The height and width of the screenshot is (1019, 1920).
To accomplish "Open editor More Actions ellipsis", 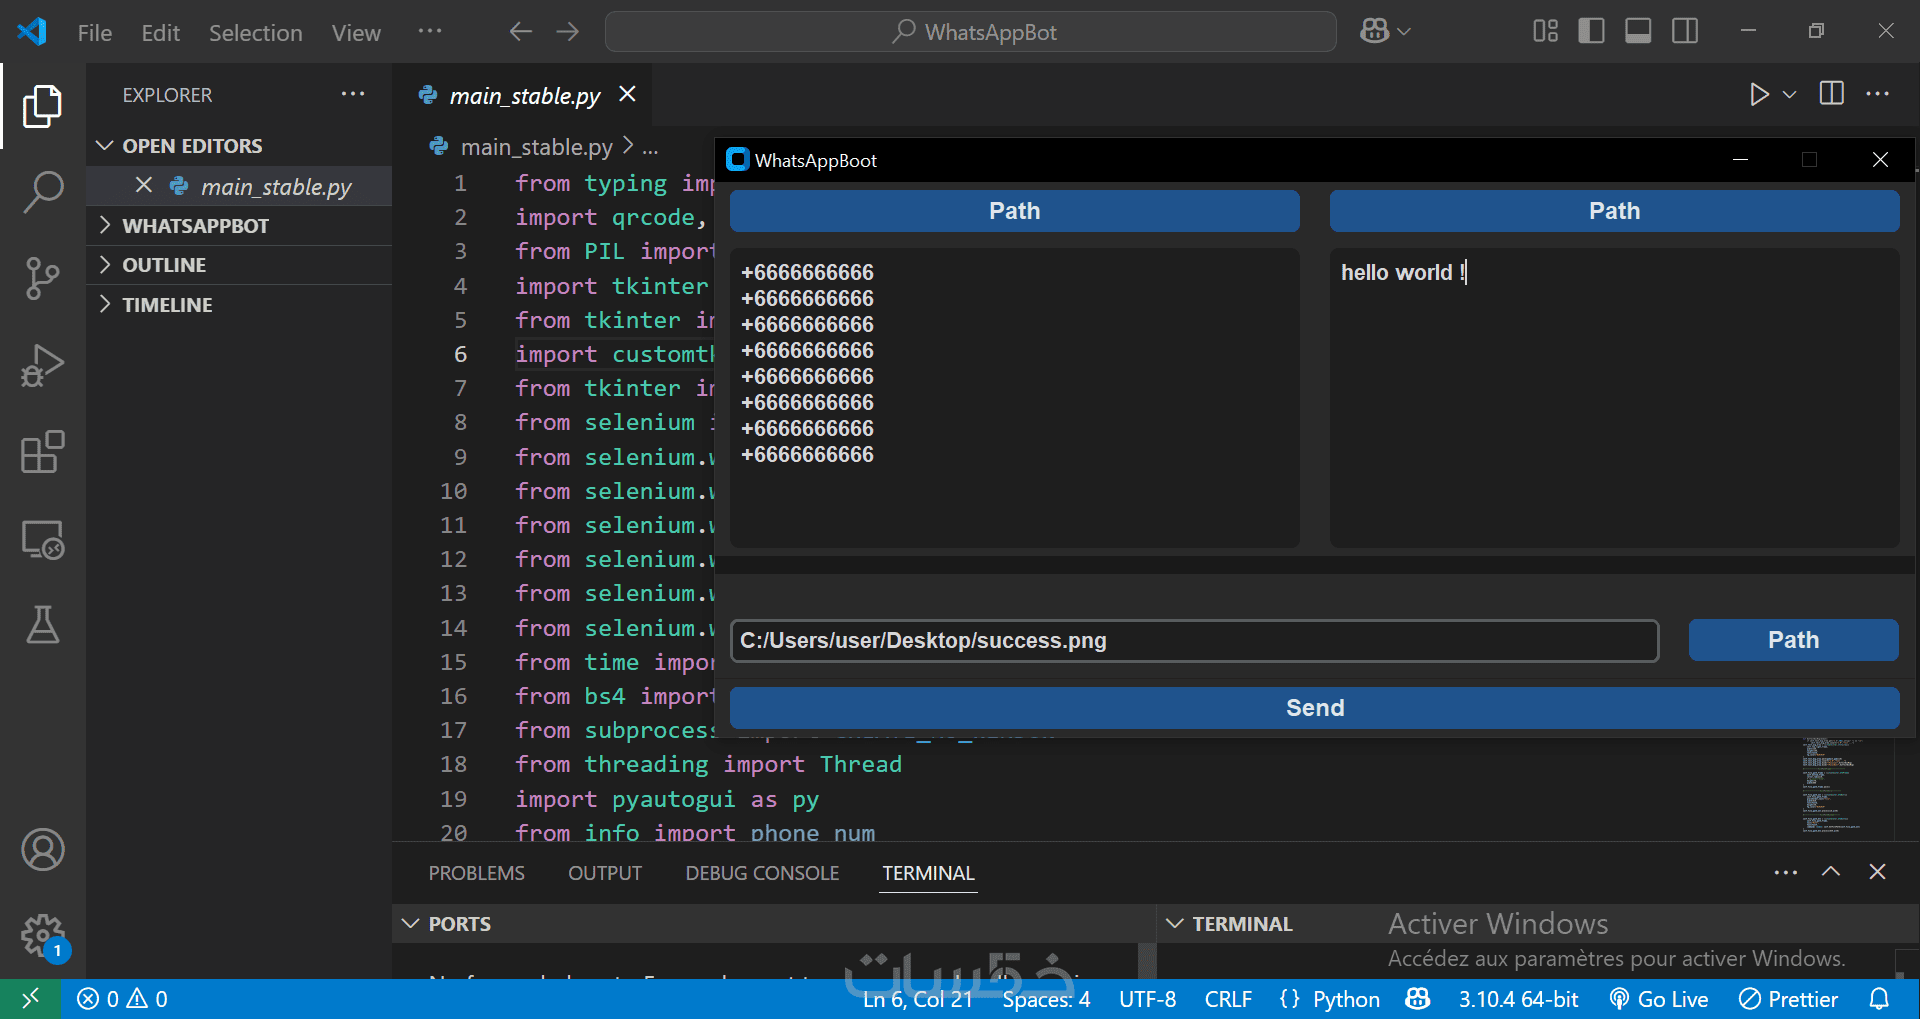I will (x=1878, y=94).
